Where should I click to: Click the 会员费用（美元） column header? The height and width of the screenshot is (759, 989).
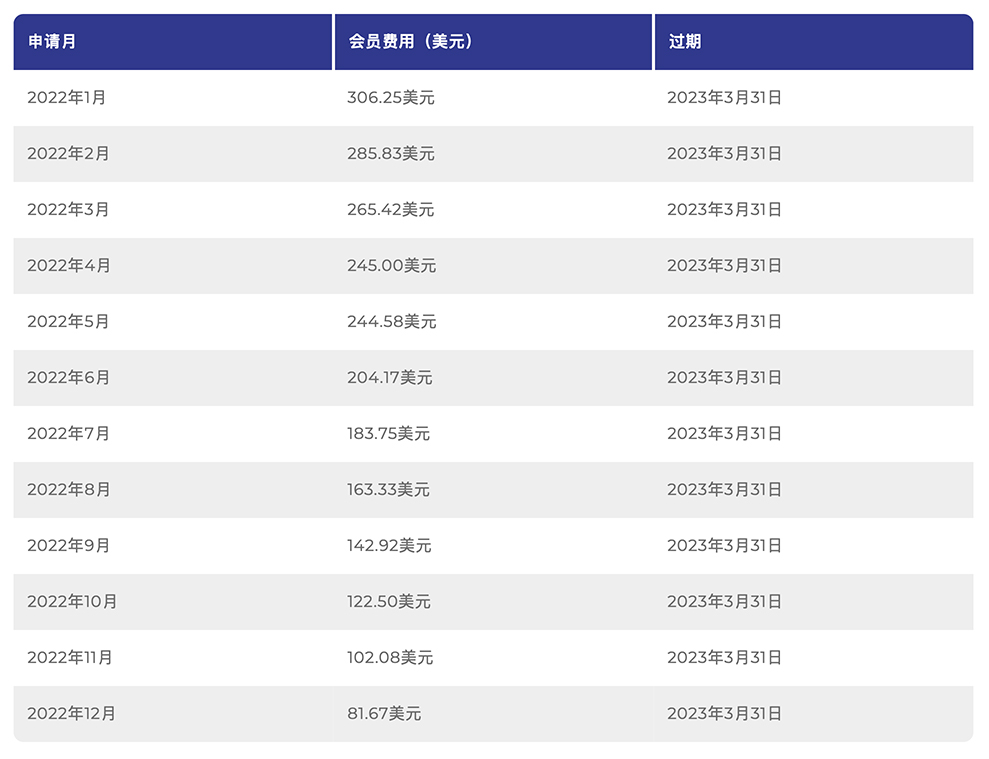click(410, 42)
